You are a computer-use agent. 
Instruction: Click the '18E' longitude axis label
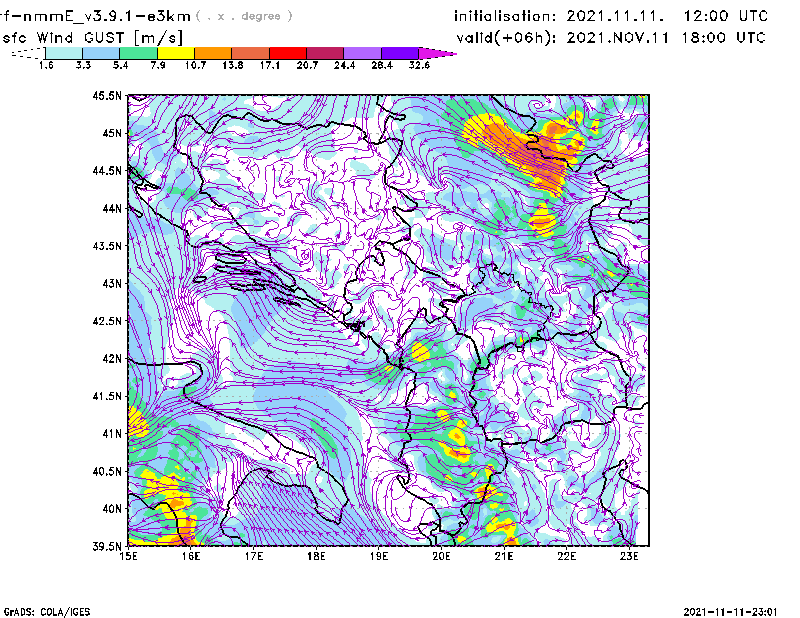(316, 556)
